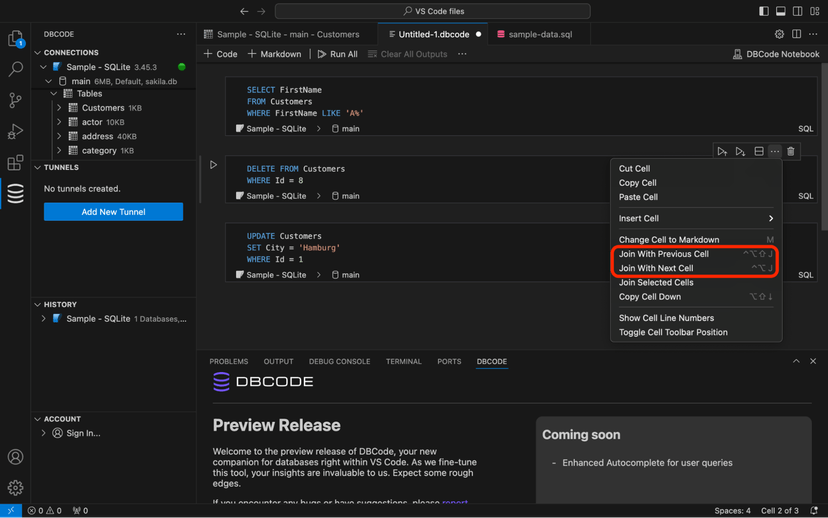Expand the actor table
Screen dimensions: 828x518
(x=59, y=122)
